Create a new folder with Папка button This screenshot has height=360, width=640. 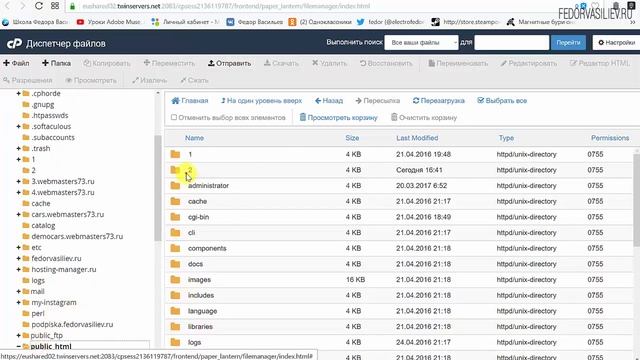pos(56,63)
